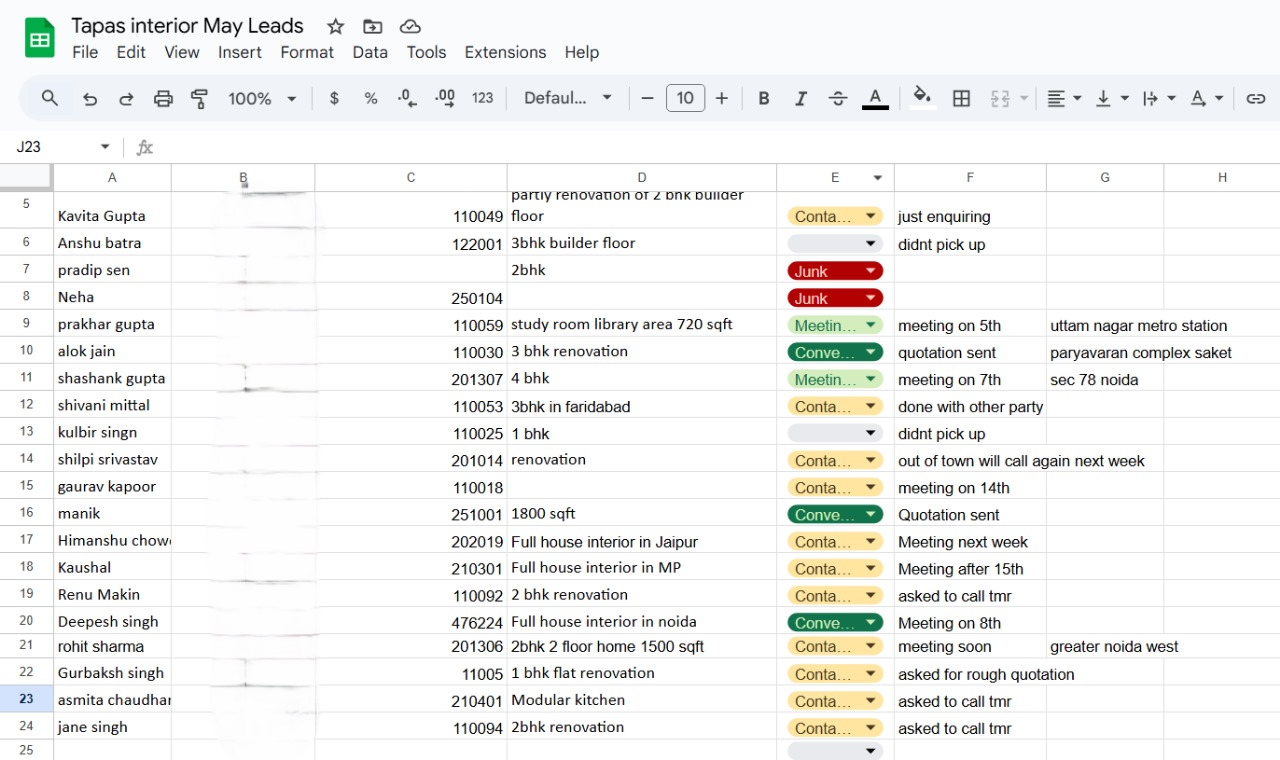Star this spreadsheet document
This screenshot has height=760, width=1280.
coord(335,27)
